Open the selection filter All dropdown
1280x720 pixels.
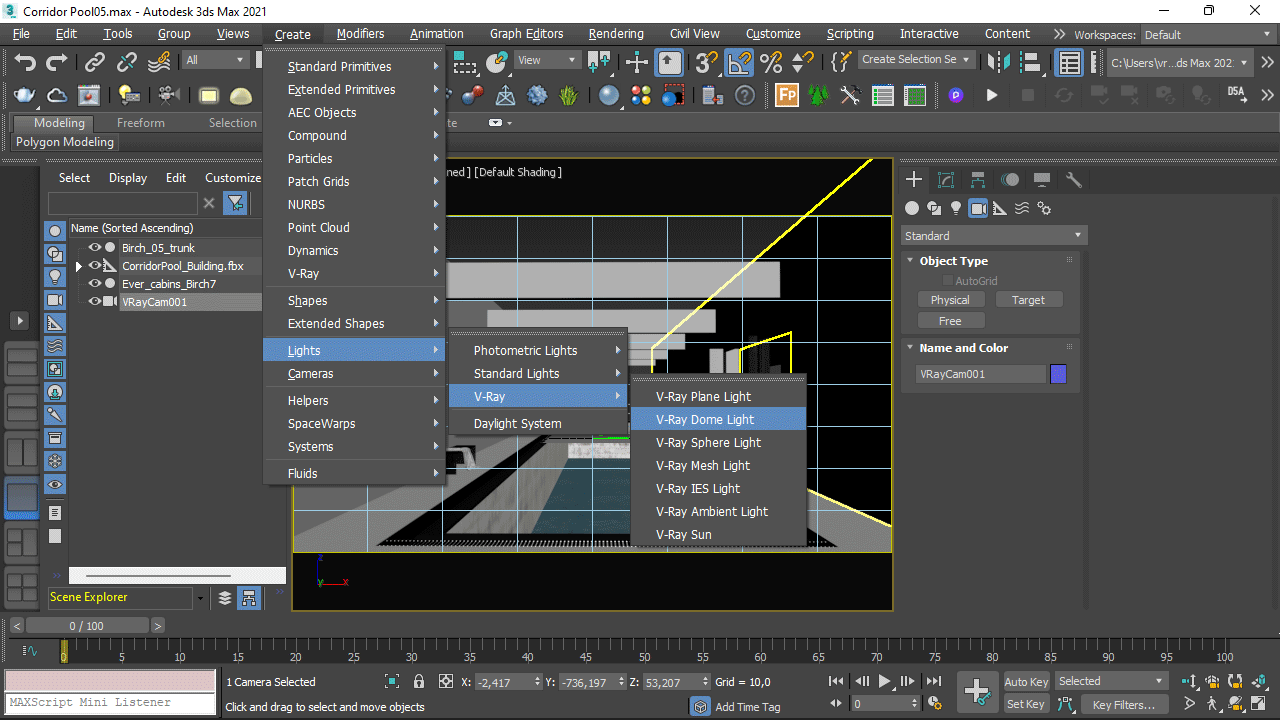[x=214, y=60]
